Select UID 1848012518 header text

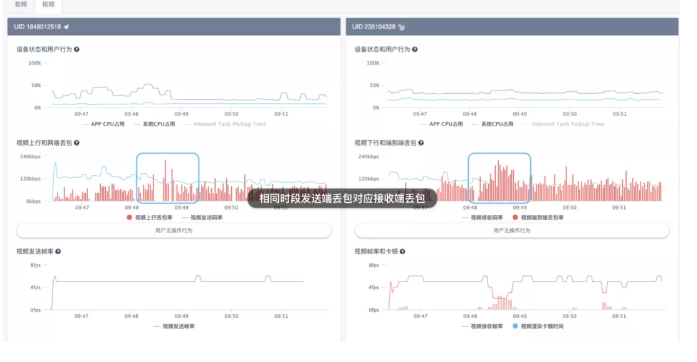click(37, 27)
